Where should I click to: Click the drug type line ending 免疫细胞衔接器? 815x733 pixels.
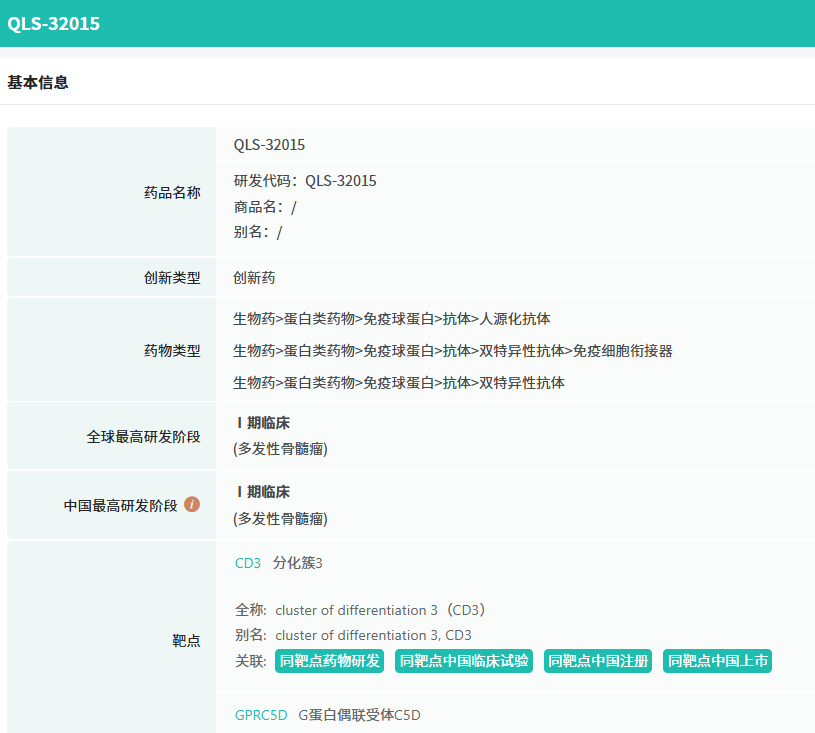pyautogui.click(x=453, y=351)
